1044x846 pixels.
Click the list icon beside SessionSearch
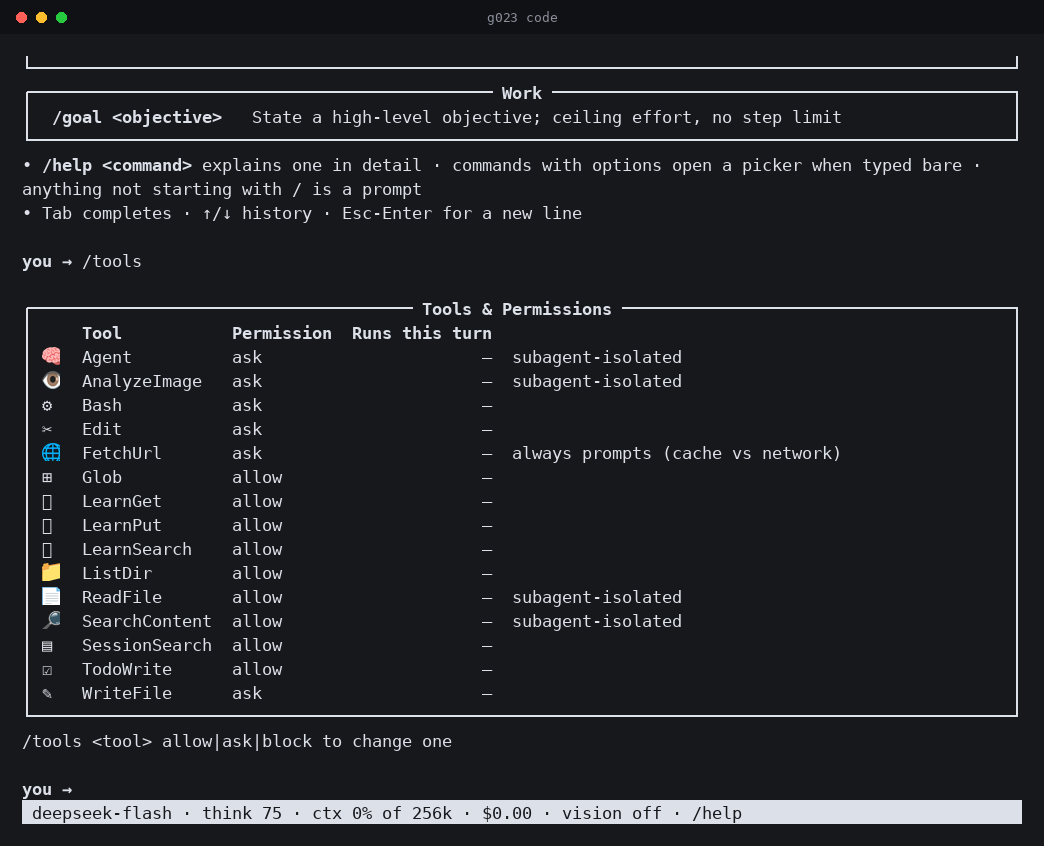(x=47, y=646)
